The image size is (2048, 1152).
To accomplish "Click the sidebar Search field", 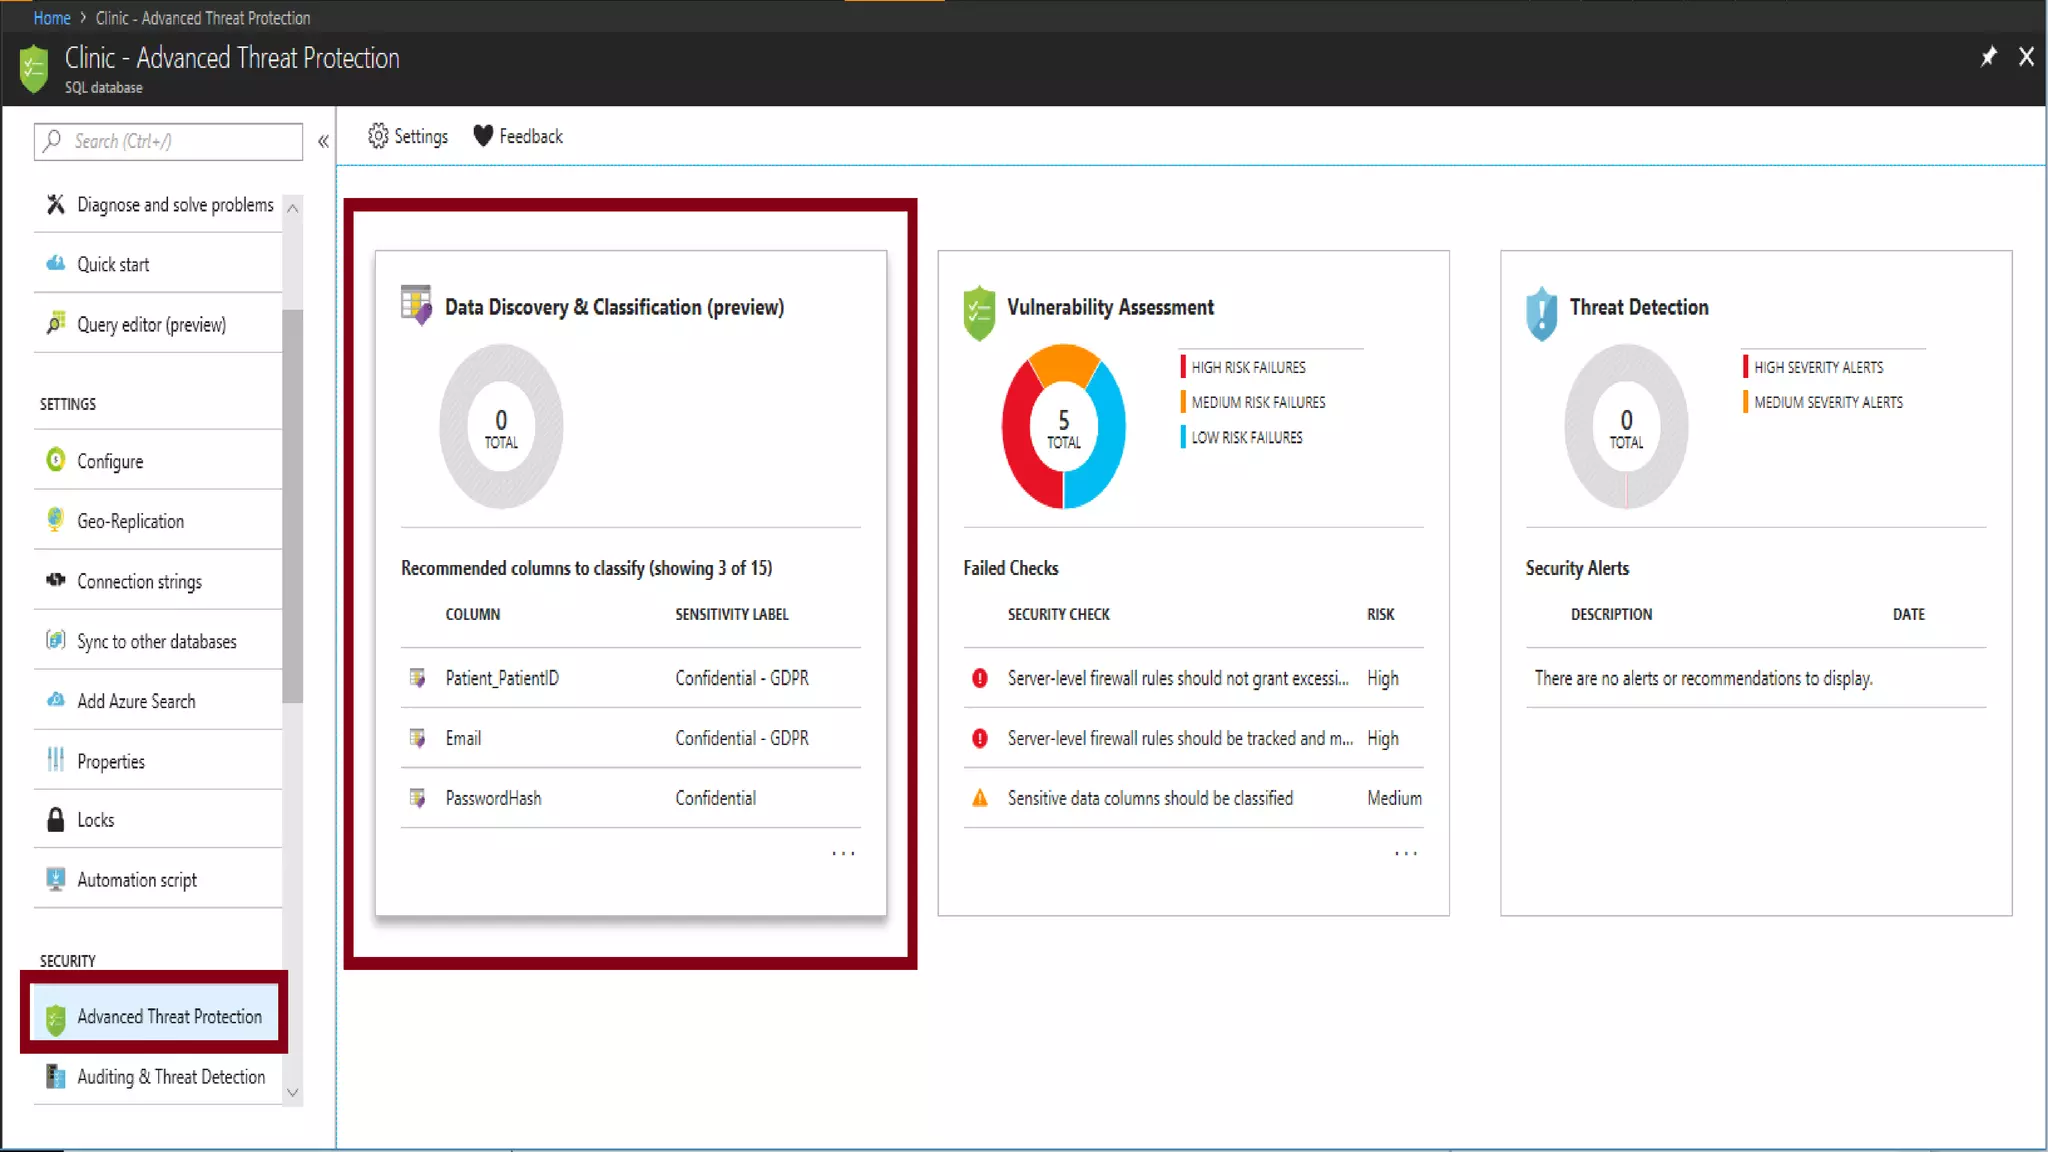I will [x=168, y=141].
